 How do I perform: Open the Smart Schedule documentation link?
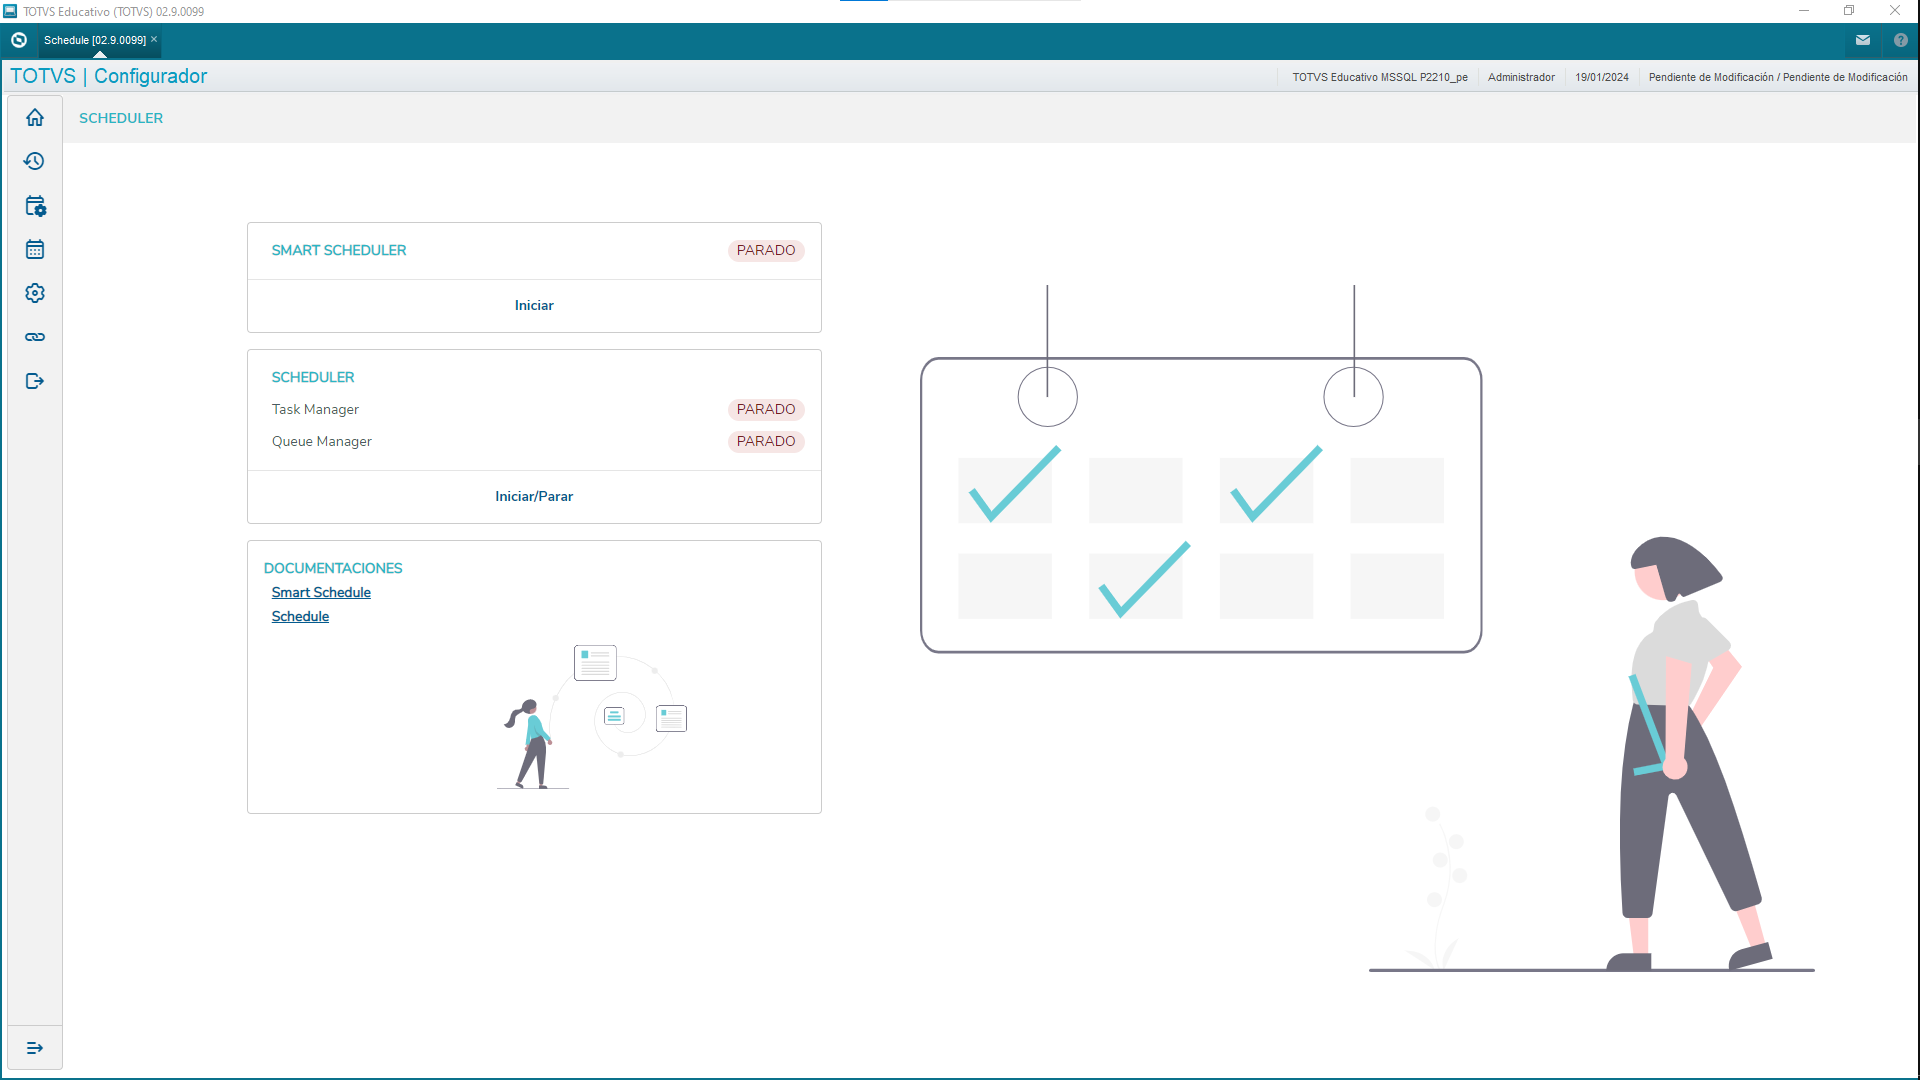tap(321, 592)
